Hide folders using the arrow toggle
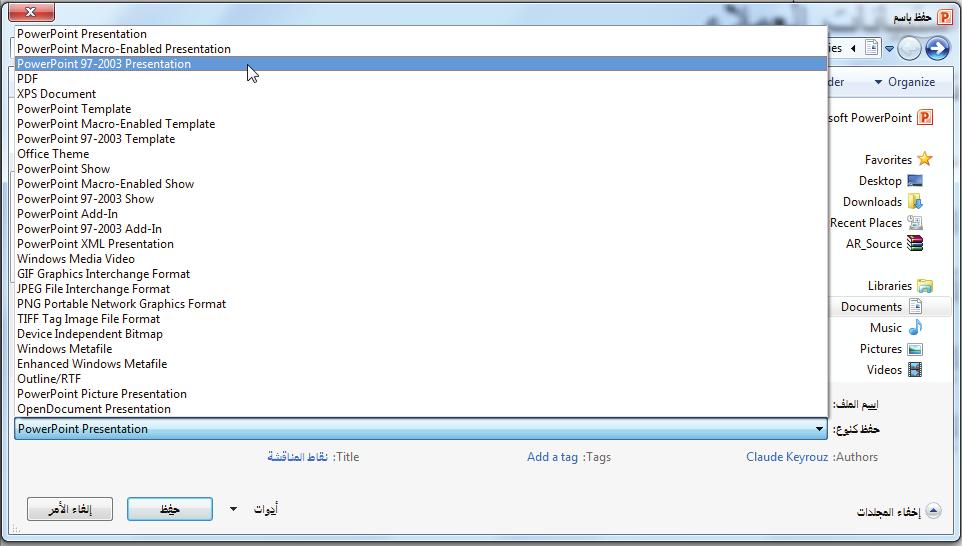This screenshot has height=546, width=962. [933, 511]
